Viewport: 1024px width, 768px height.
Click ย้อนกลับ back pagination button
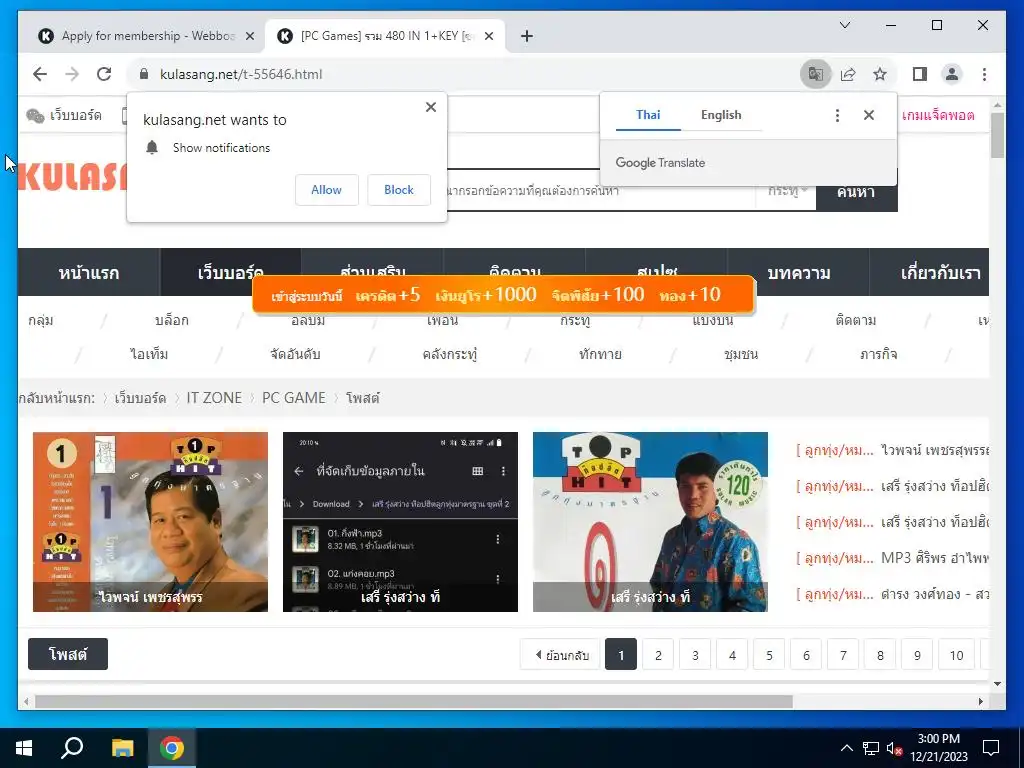pos(562,654)
